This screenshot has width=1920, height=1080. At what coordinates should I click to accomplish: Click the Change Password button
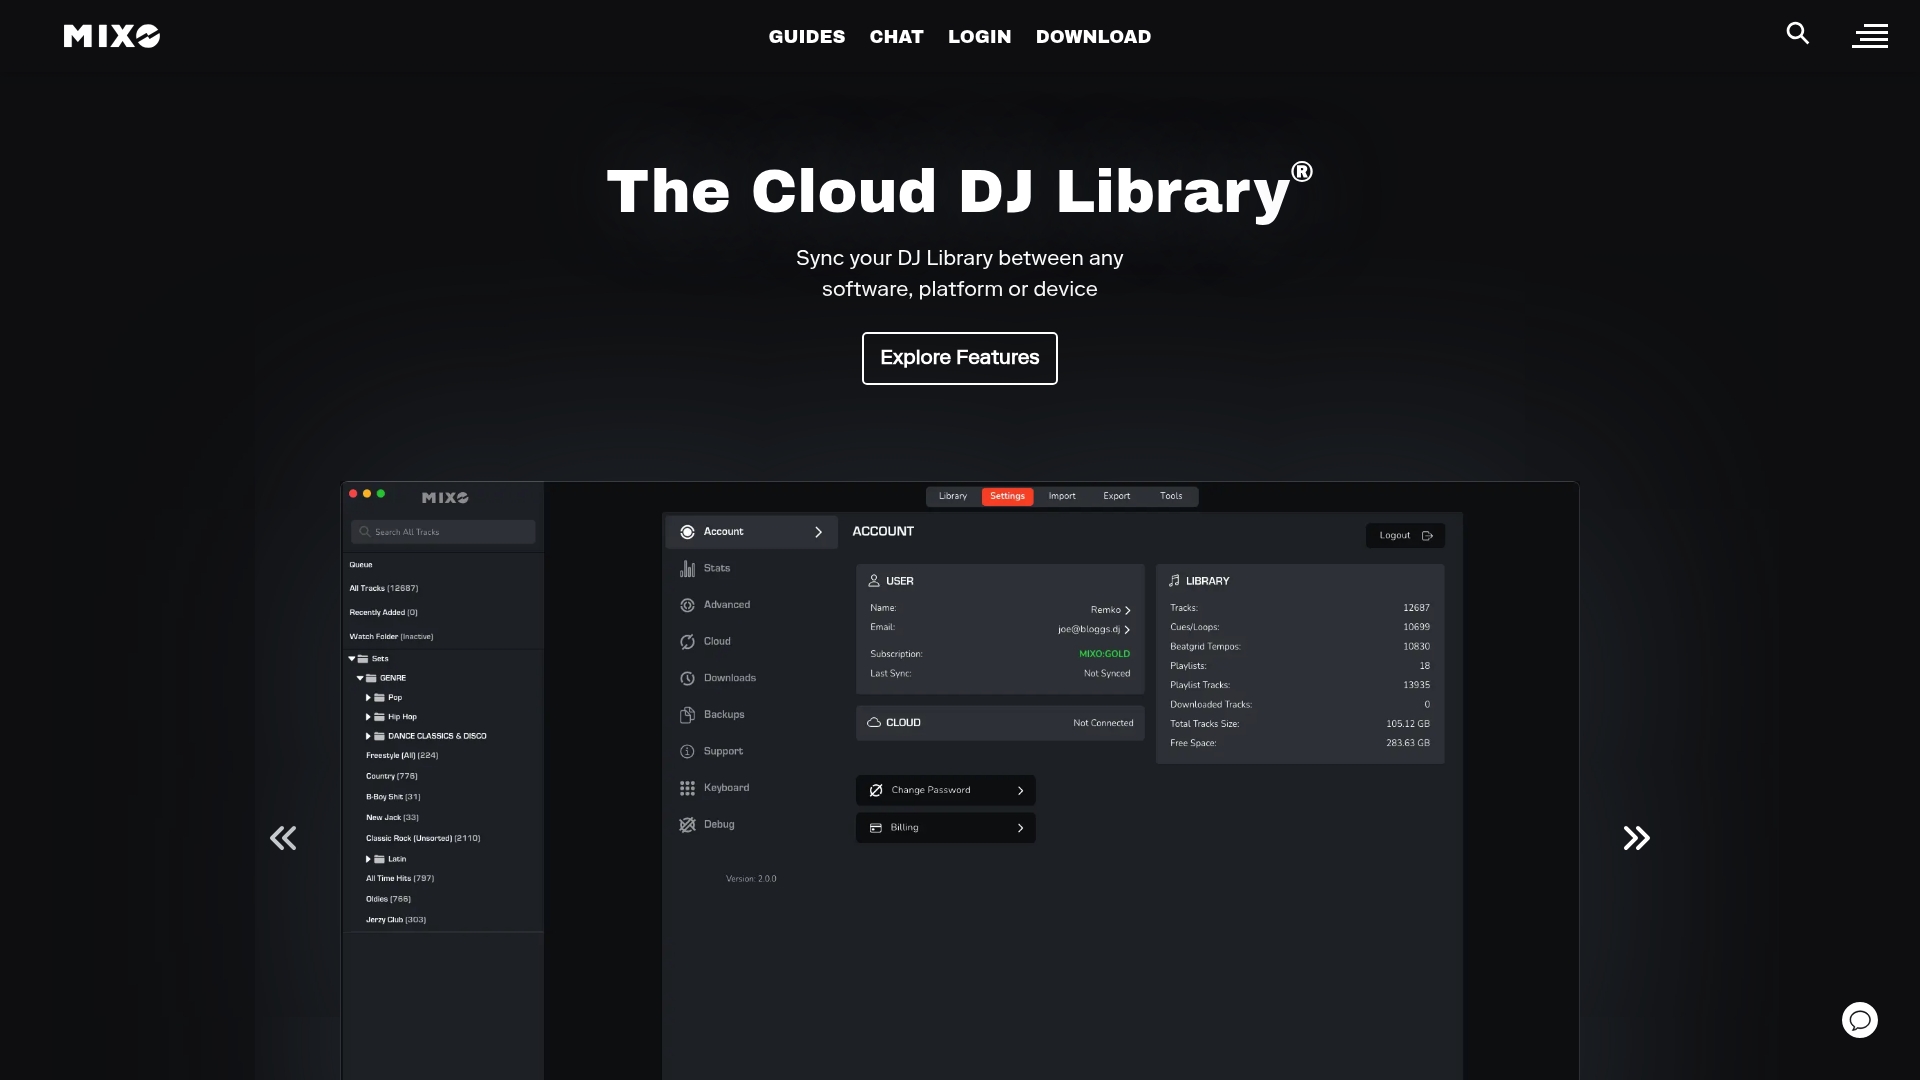[946, 790]
